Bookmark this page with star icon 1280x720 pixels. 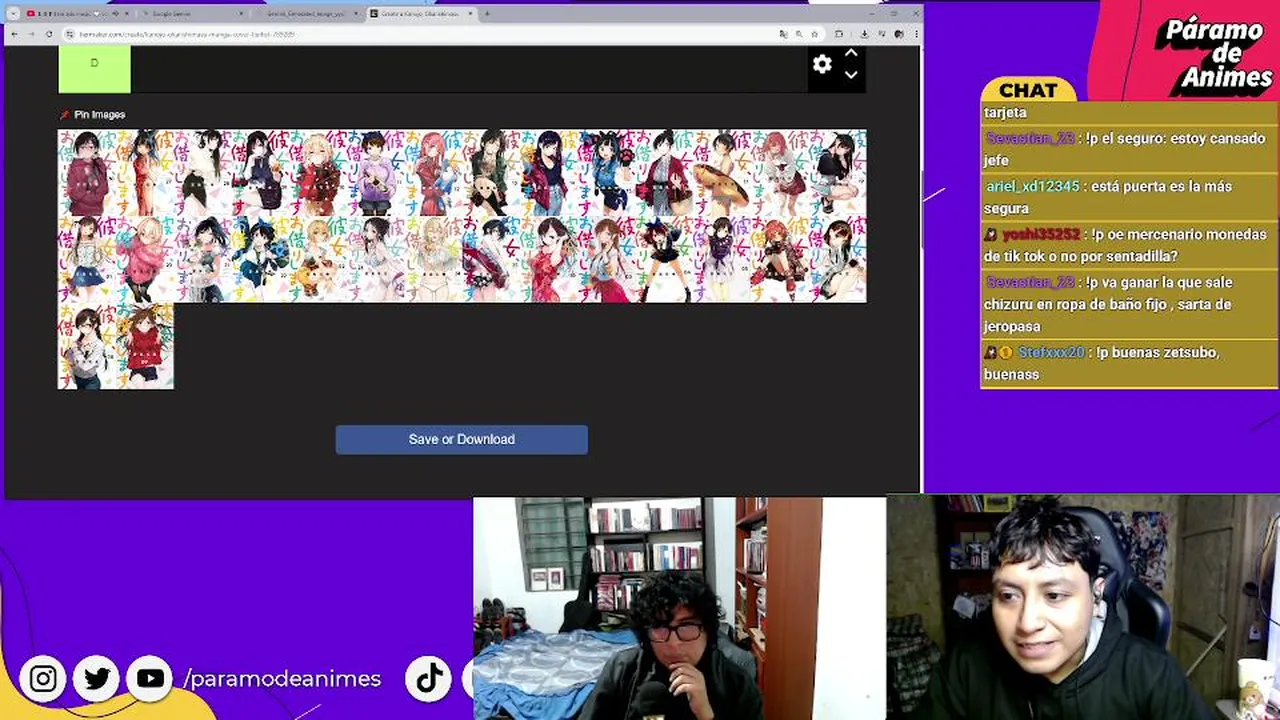[814, 34]
